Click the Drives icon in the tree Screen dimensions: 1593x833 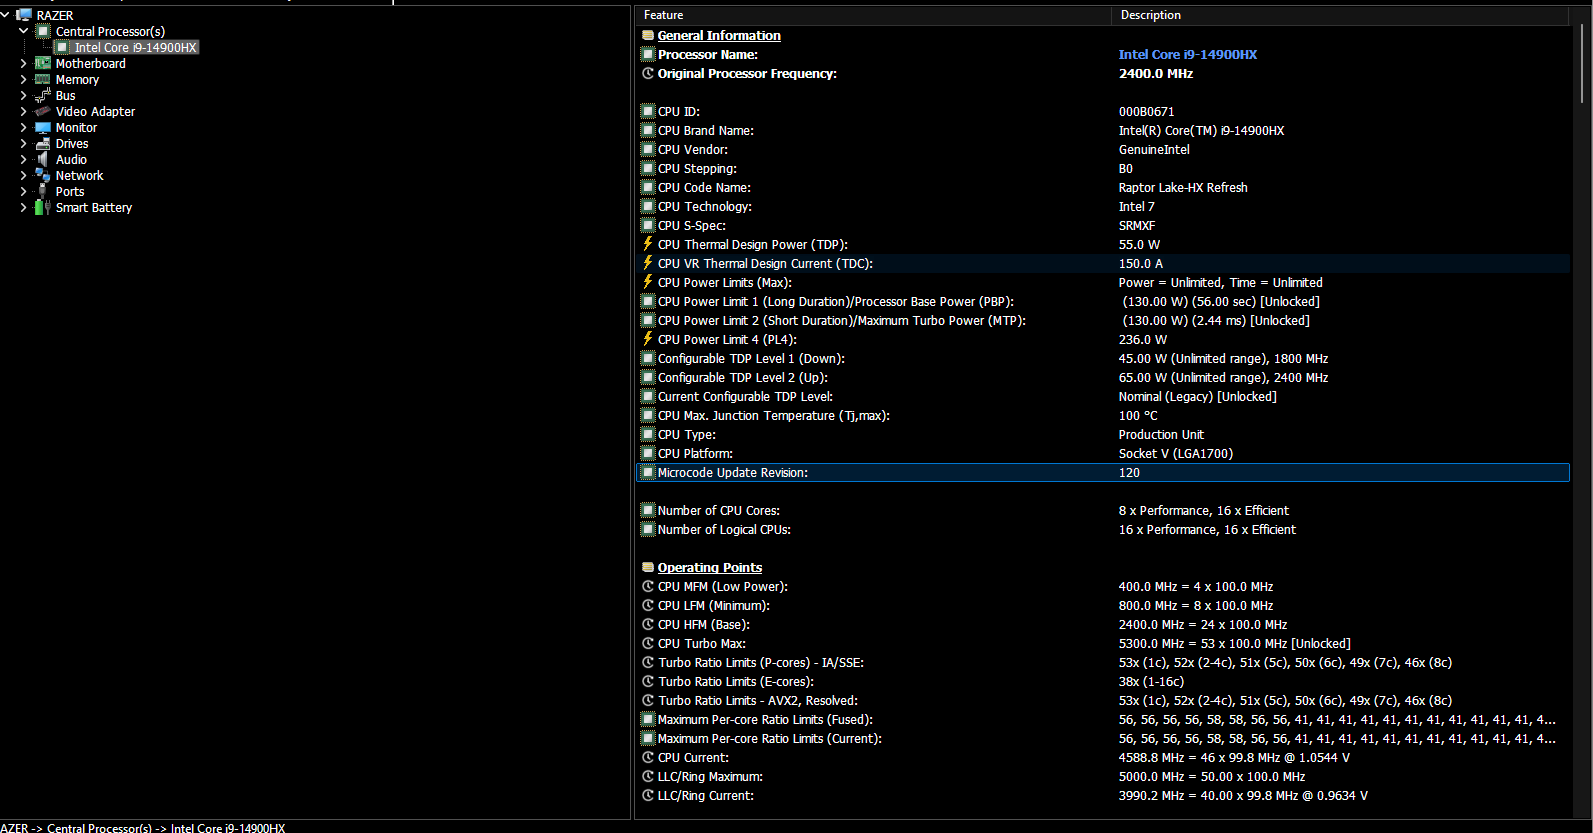tap(43, 143)
